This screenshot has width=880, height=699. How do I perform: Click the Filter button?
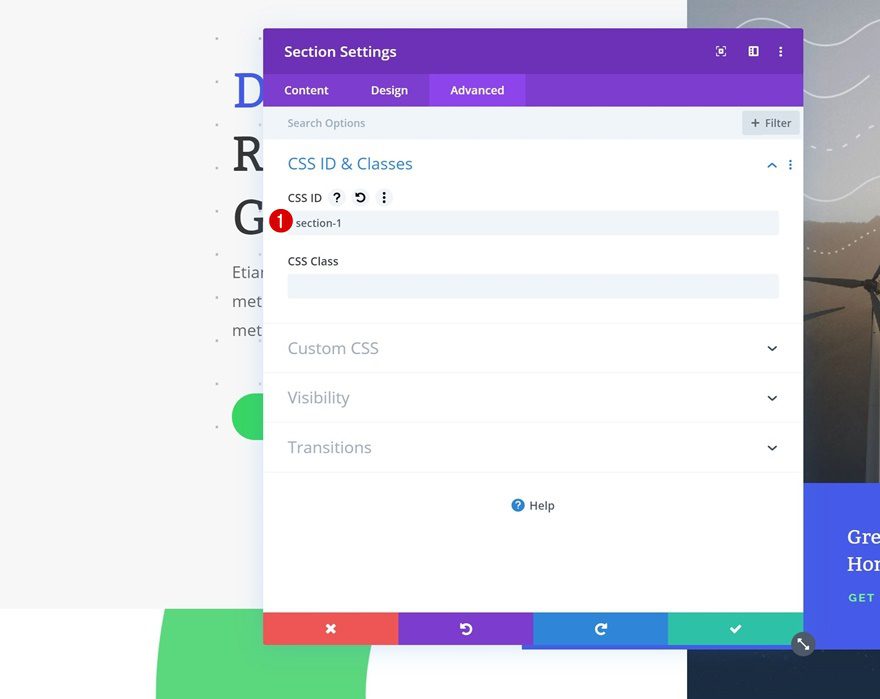771,123
